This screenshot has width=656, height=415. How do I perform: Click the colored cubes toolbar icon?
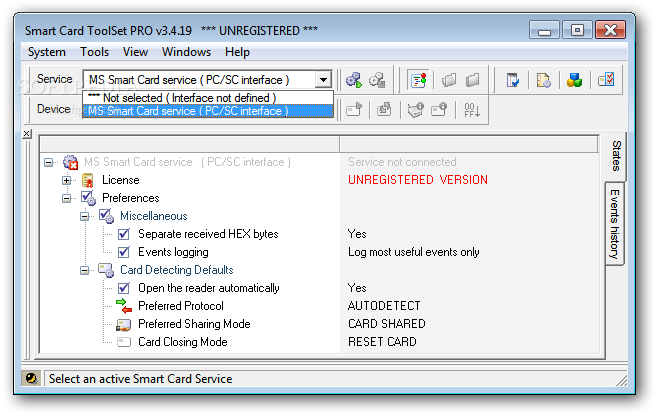pos(574,79)
